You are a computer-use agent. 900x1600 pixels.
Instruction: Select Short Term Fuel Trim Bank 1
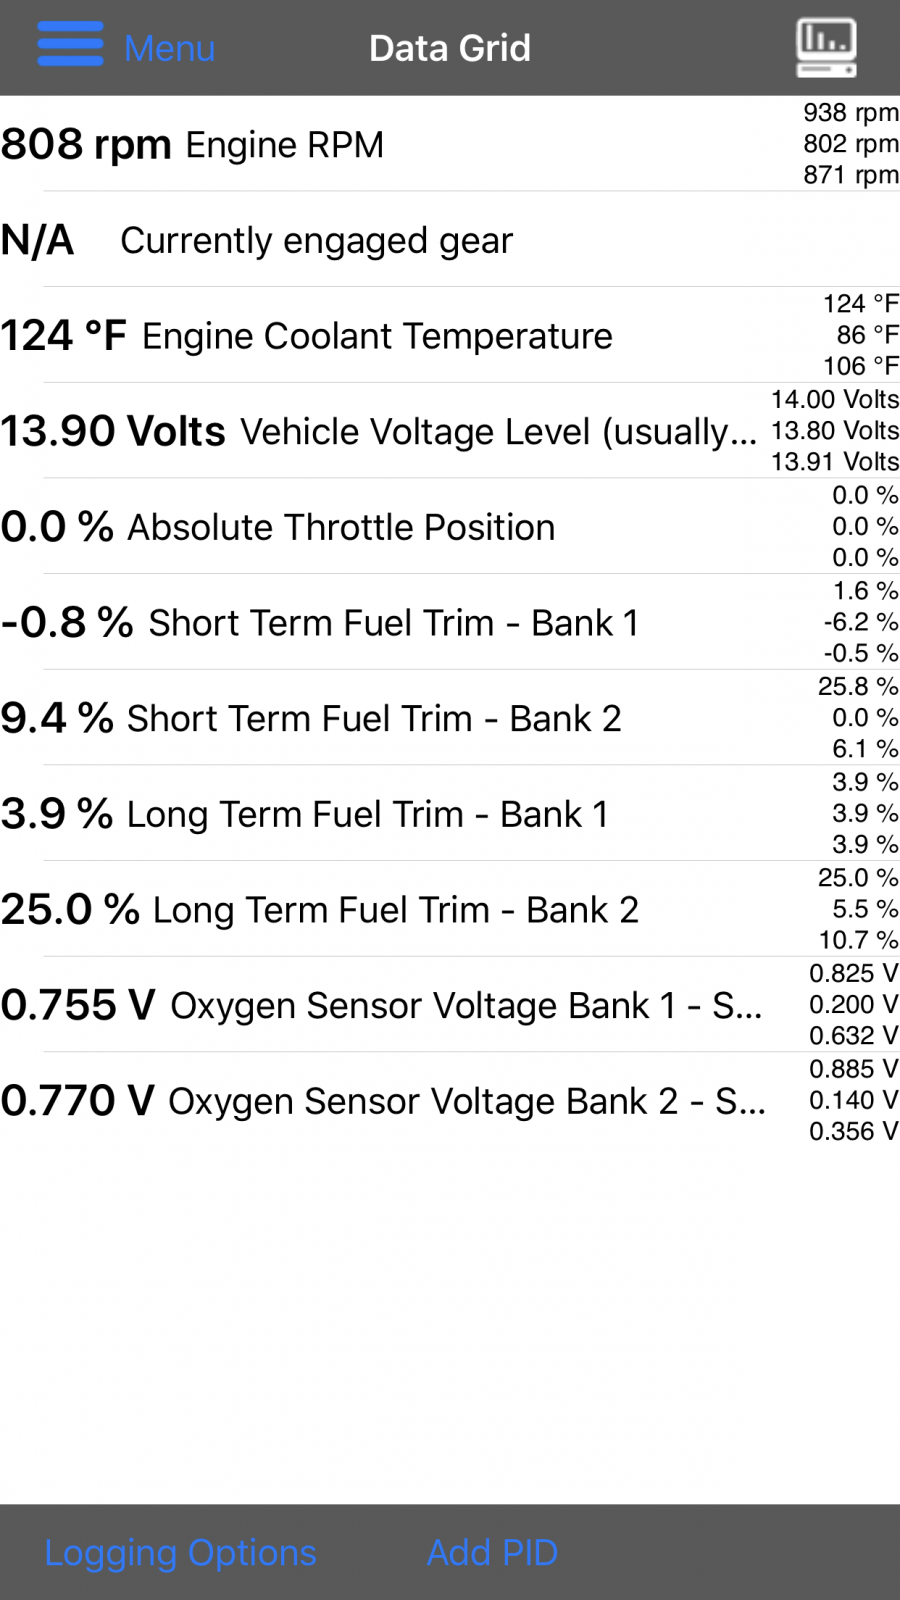pos(450,622)
